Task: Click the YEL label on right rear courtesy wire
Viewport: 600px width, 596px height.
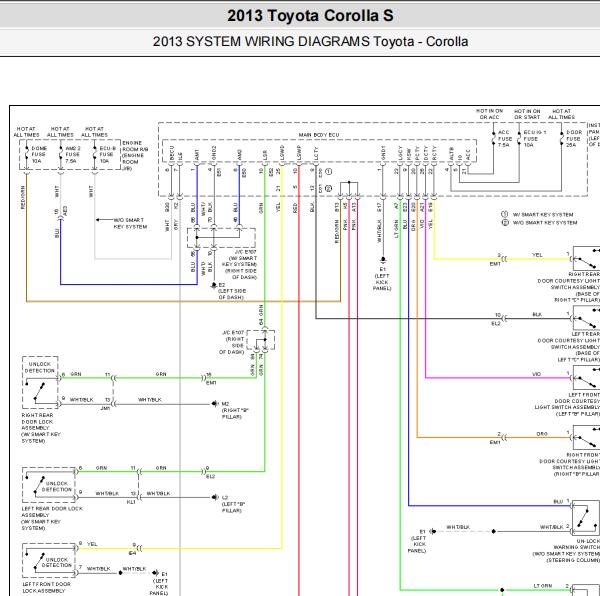Action: coord(537,254)
